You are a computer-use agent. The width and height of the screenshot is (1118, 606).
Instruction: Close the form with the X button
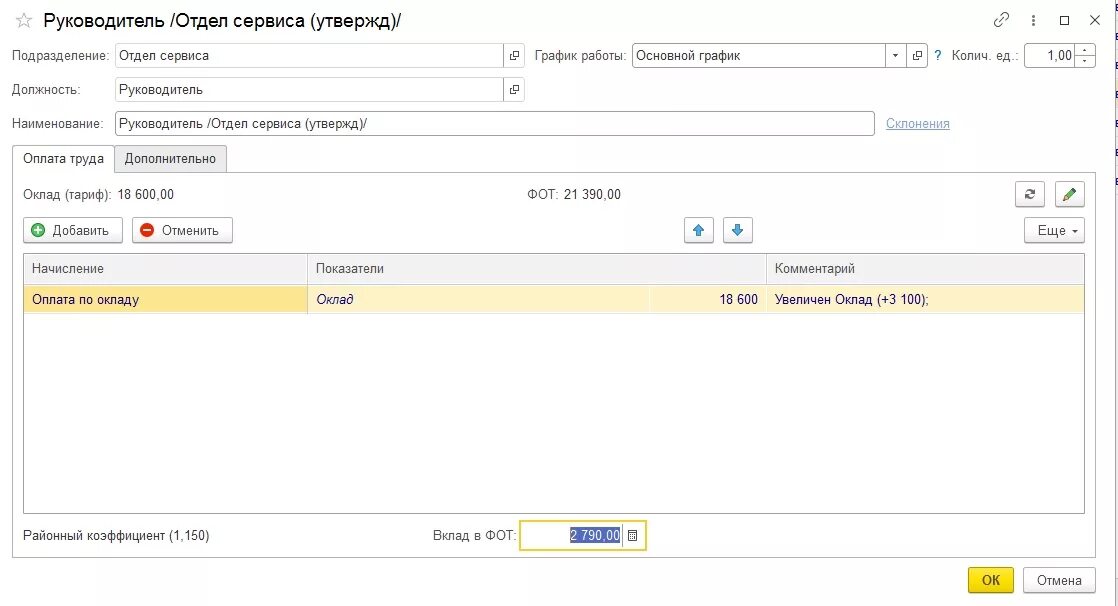1095,21
